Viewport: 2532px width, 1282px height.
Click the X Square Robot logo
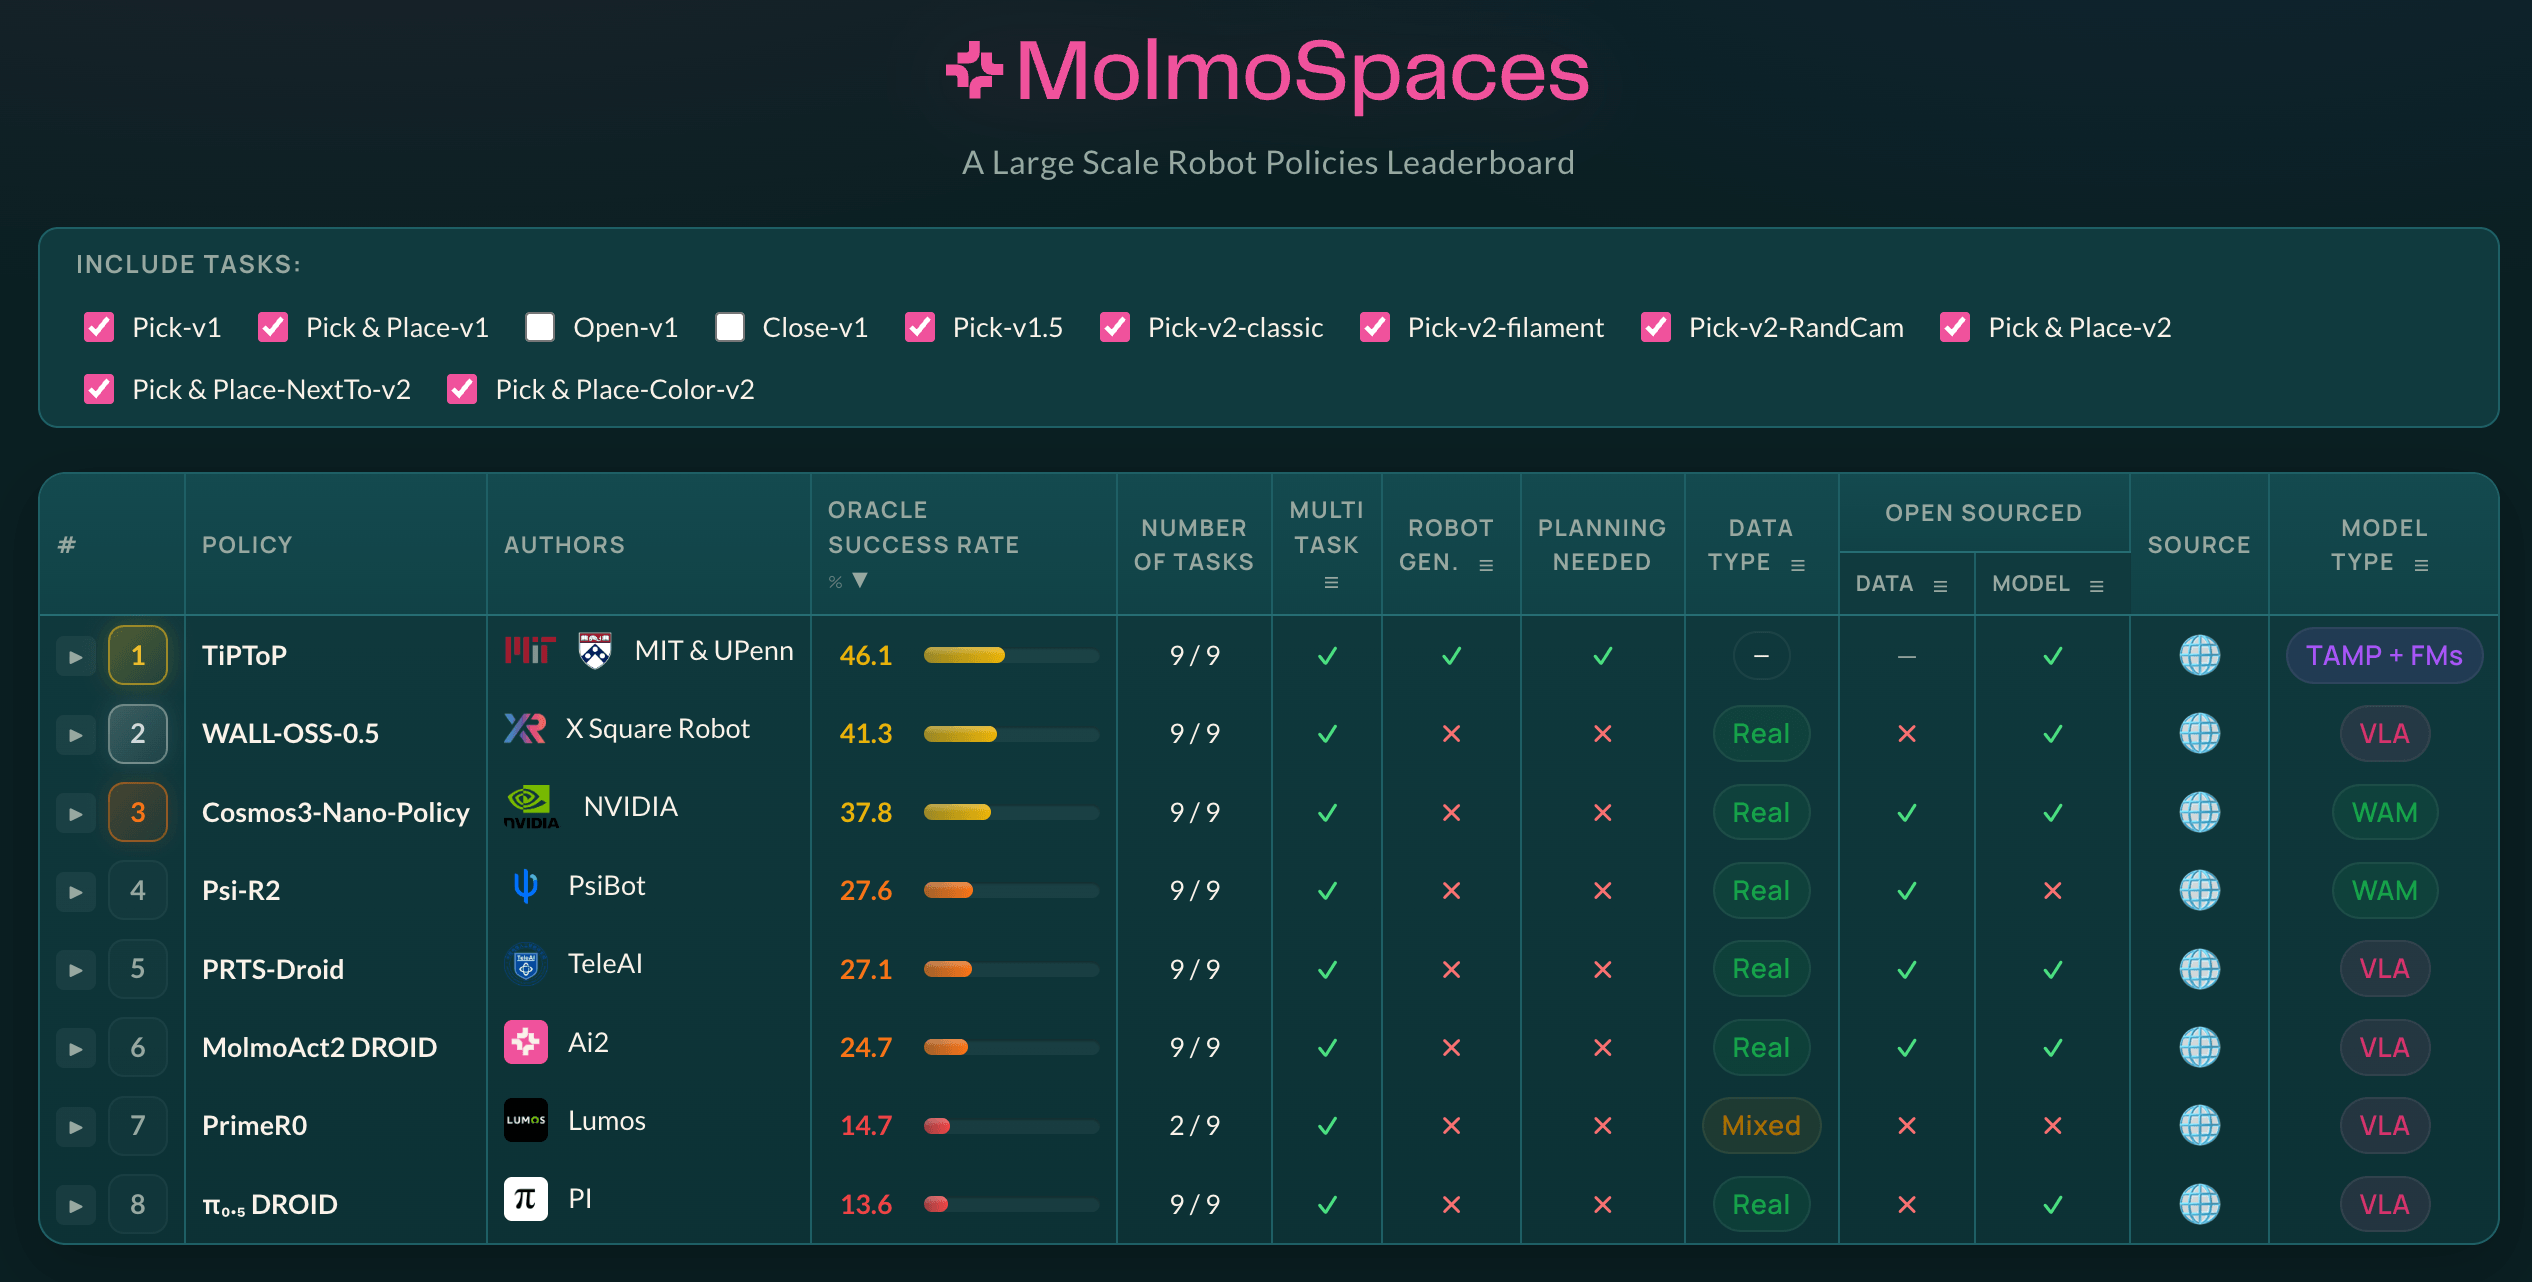tap(525, 728)
